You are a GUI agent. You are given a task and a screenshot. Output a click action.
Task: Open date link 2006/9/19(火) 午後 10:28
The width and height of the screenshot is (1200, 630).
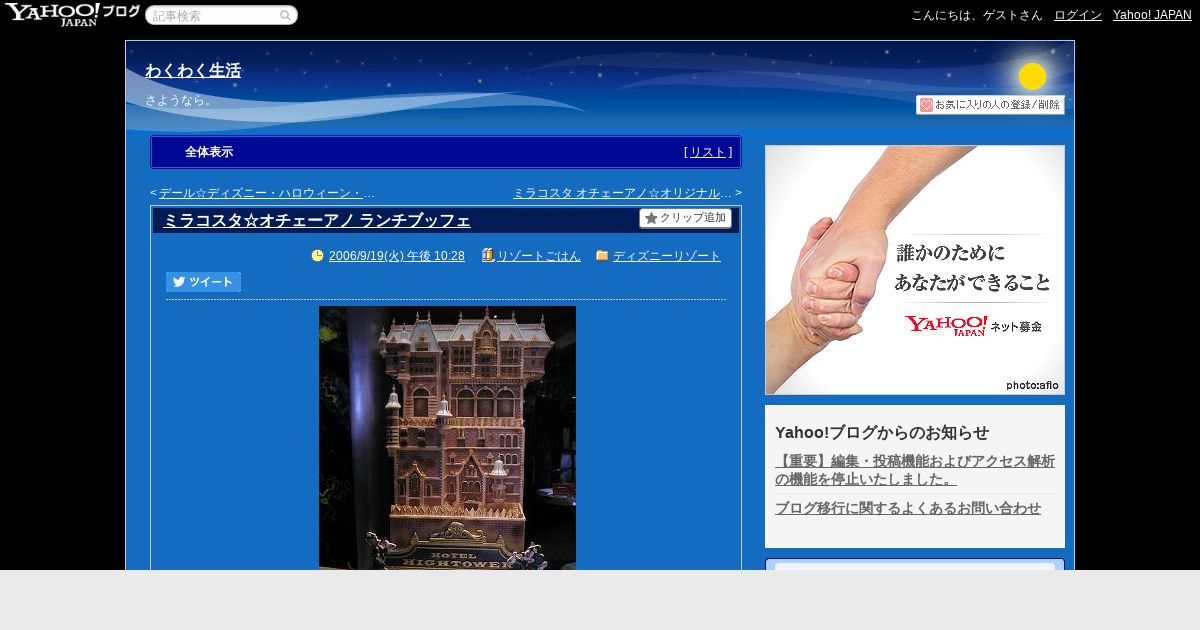coord(397,256)
